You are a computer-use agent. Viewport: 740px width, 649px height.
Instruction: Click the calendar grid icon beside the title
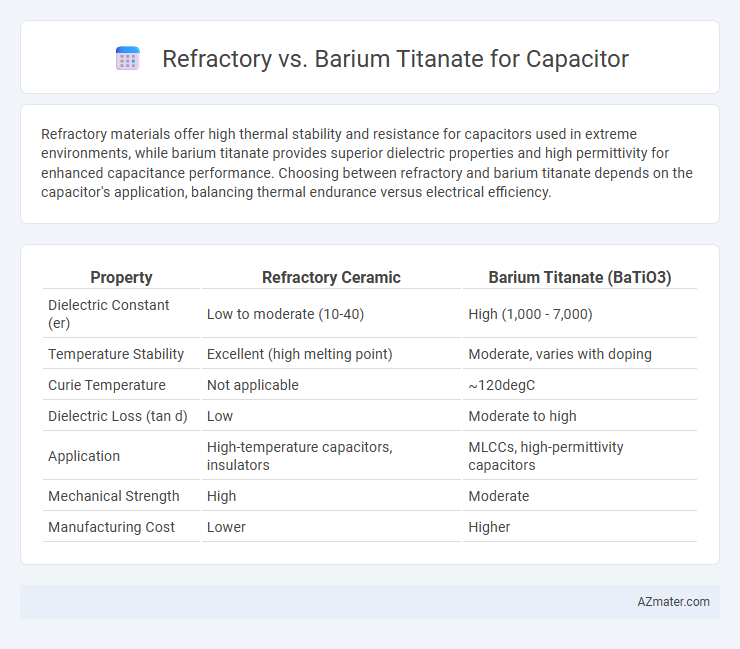(127, 59)
